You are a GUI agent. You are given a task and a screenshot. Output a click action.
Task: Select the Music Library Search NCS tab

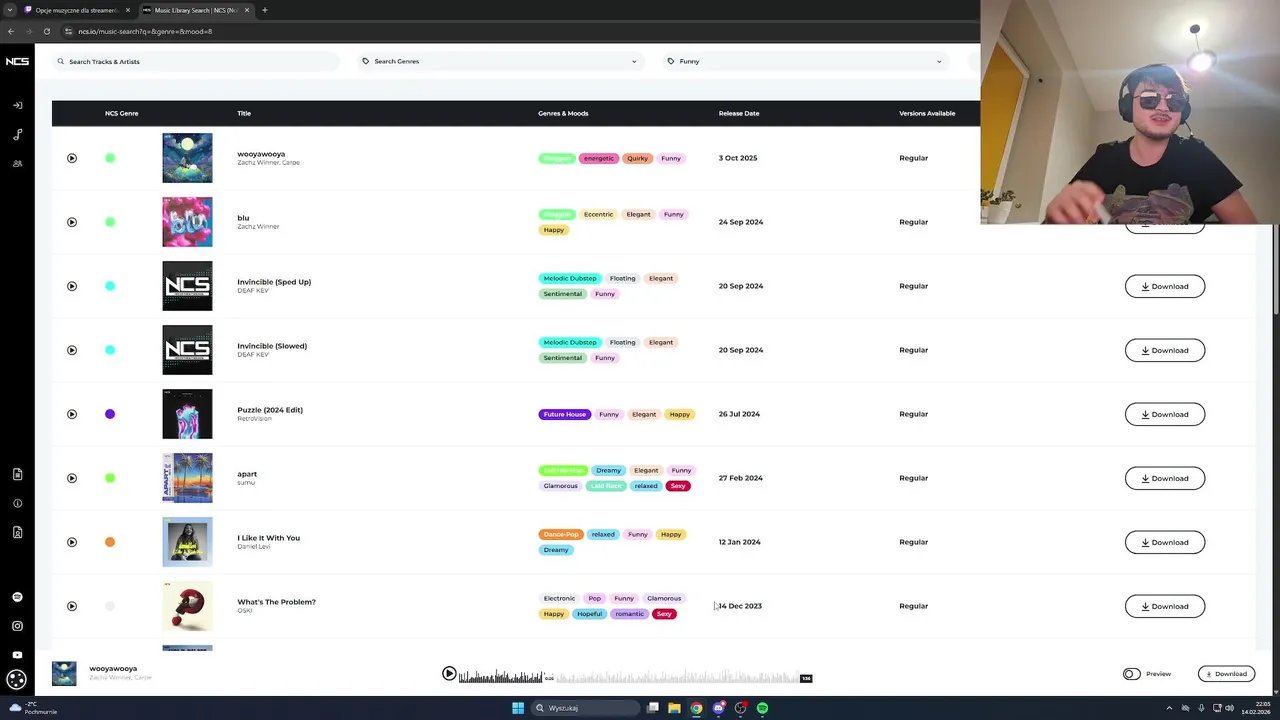195,10
